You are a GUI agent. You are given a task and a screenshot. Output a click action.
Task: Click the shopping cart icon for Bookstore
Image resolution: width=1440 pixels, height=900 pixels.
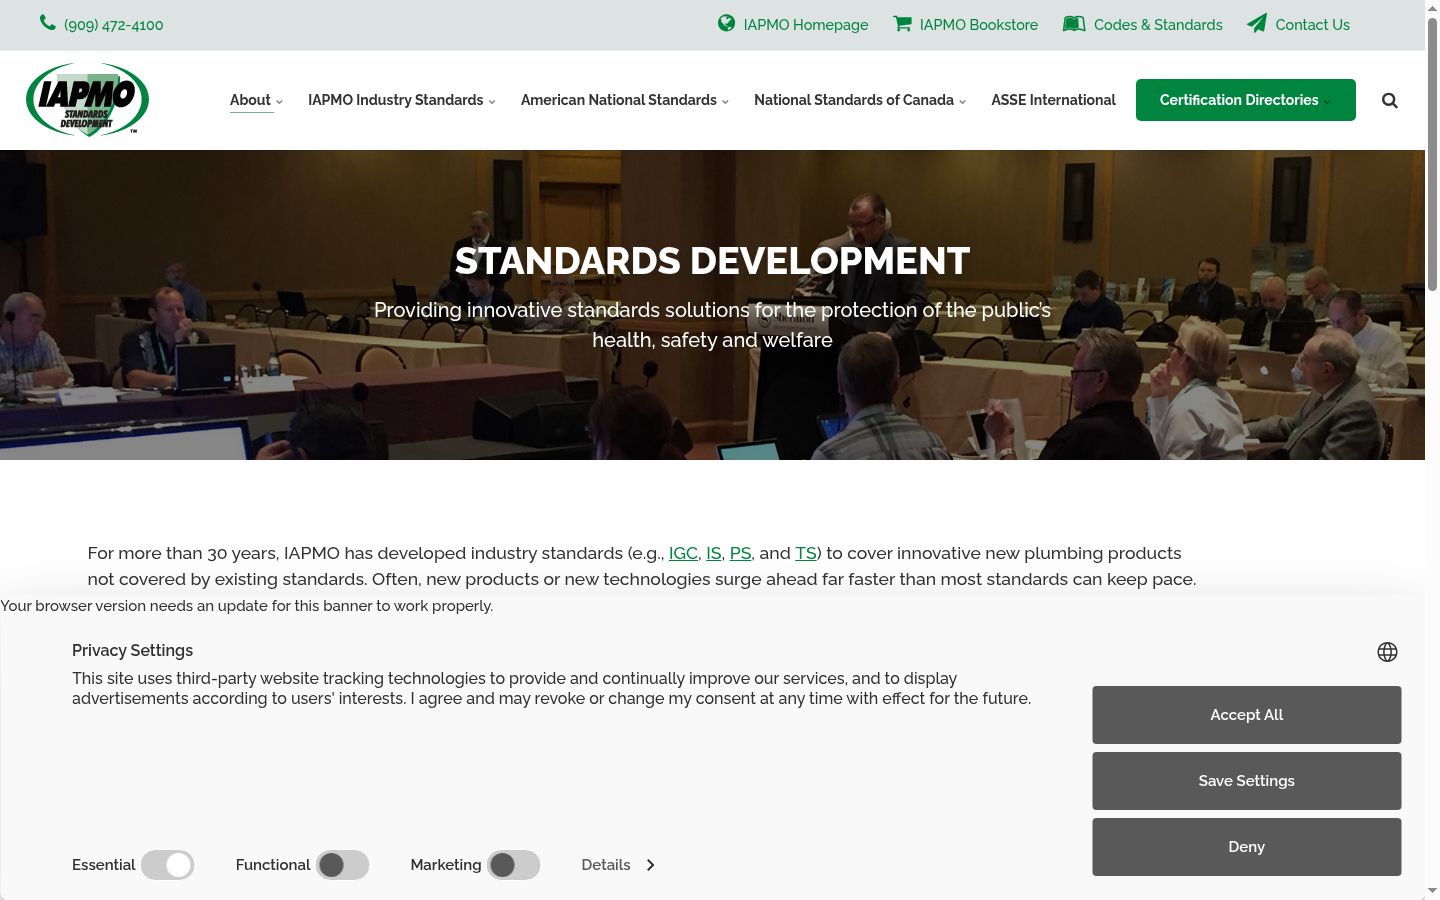pyautogui.click(x=902, y=23)
